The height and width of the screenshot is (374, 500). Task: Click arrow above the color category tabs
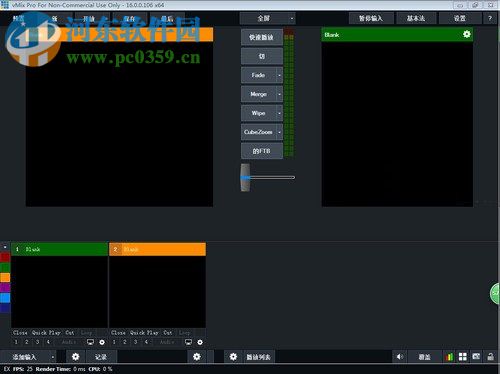tap(5, 247)
